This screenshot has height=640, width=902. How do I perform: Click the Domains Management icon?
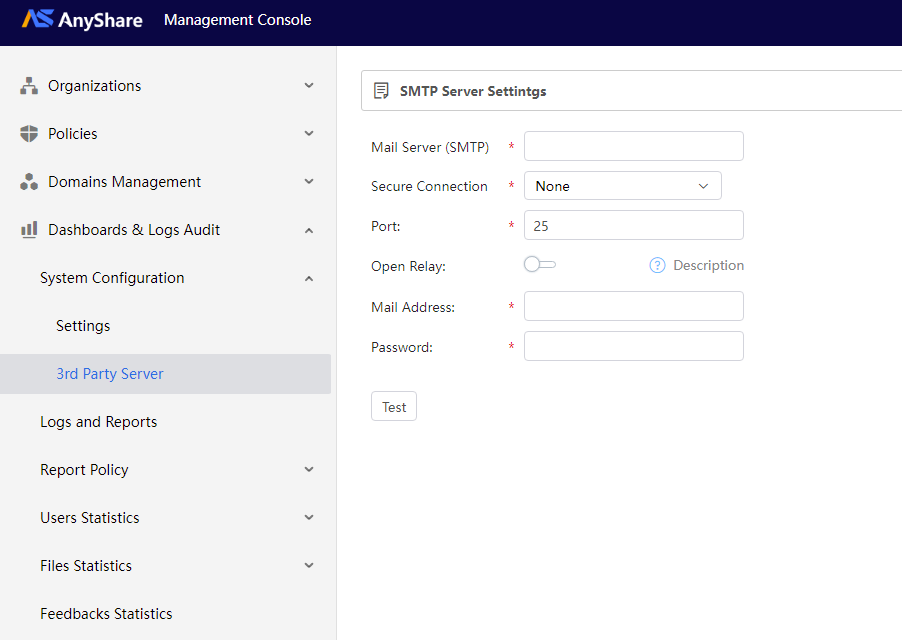(29, 182)
